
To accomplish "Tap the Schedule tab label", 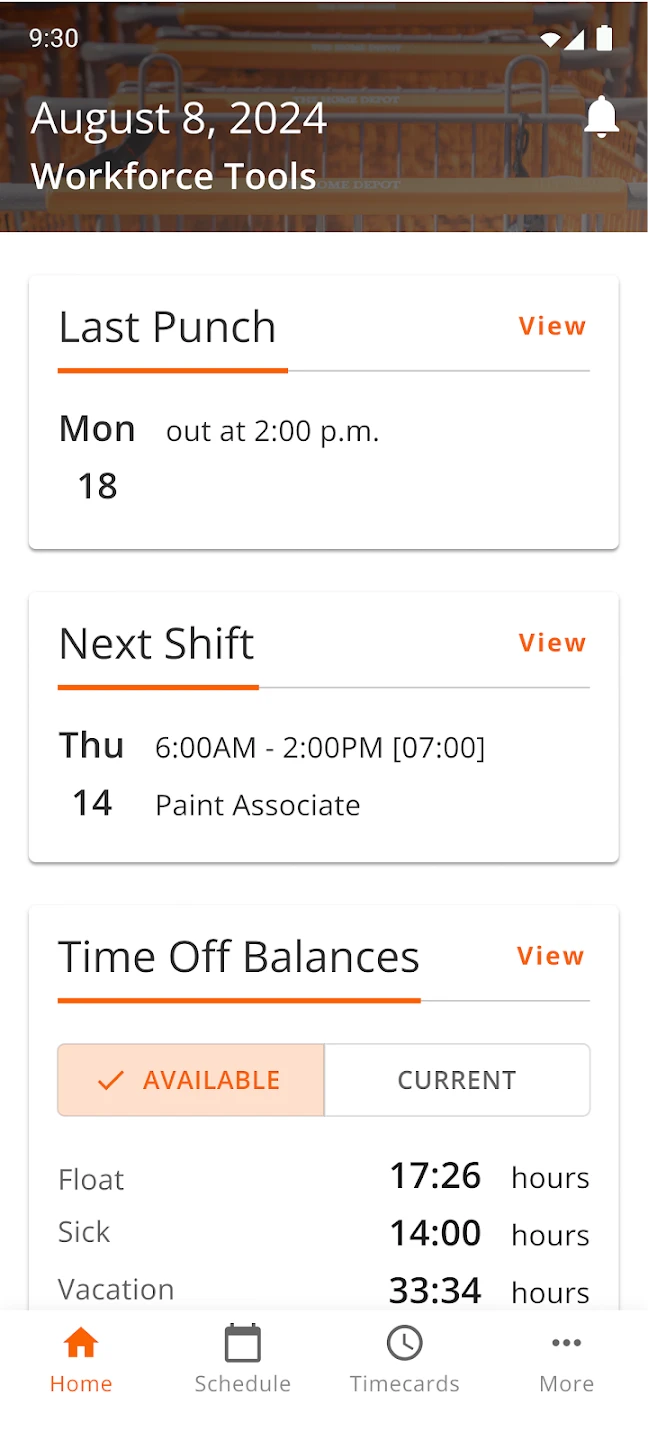I will 243,1384.
